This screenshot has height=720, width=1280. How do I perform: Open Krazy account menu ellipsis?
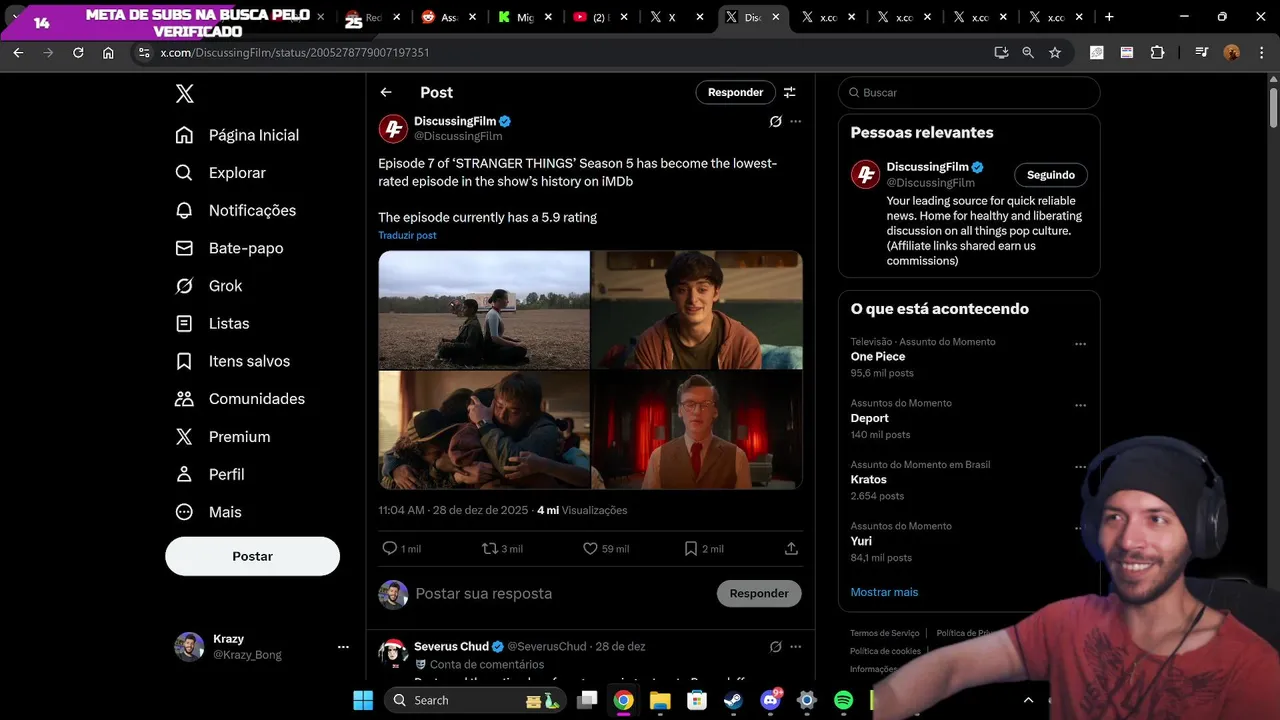pos(343,647)
